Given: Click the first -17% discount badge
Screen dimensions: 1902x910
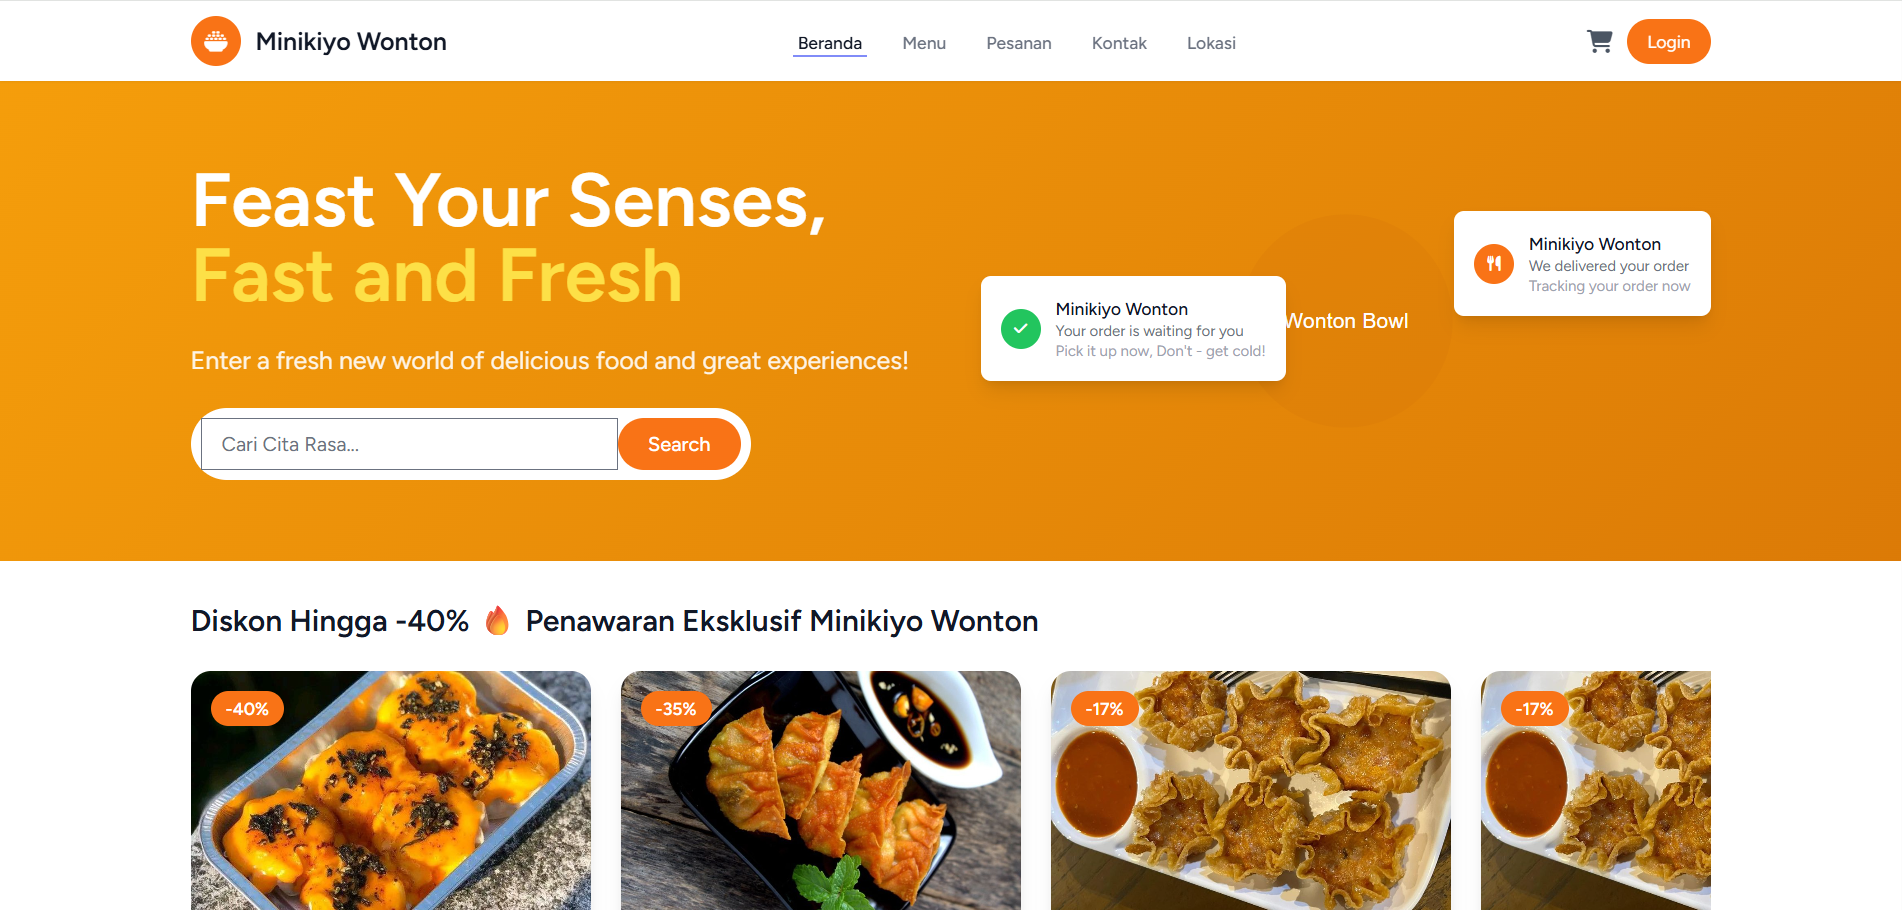Looking at the screenshot, I should [x=1104, y=709].
